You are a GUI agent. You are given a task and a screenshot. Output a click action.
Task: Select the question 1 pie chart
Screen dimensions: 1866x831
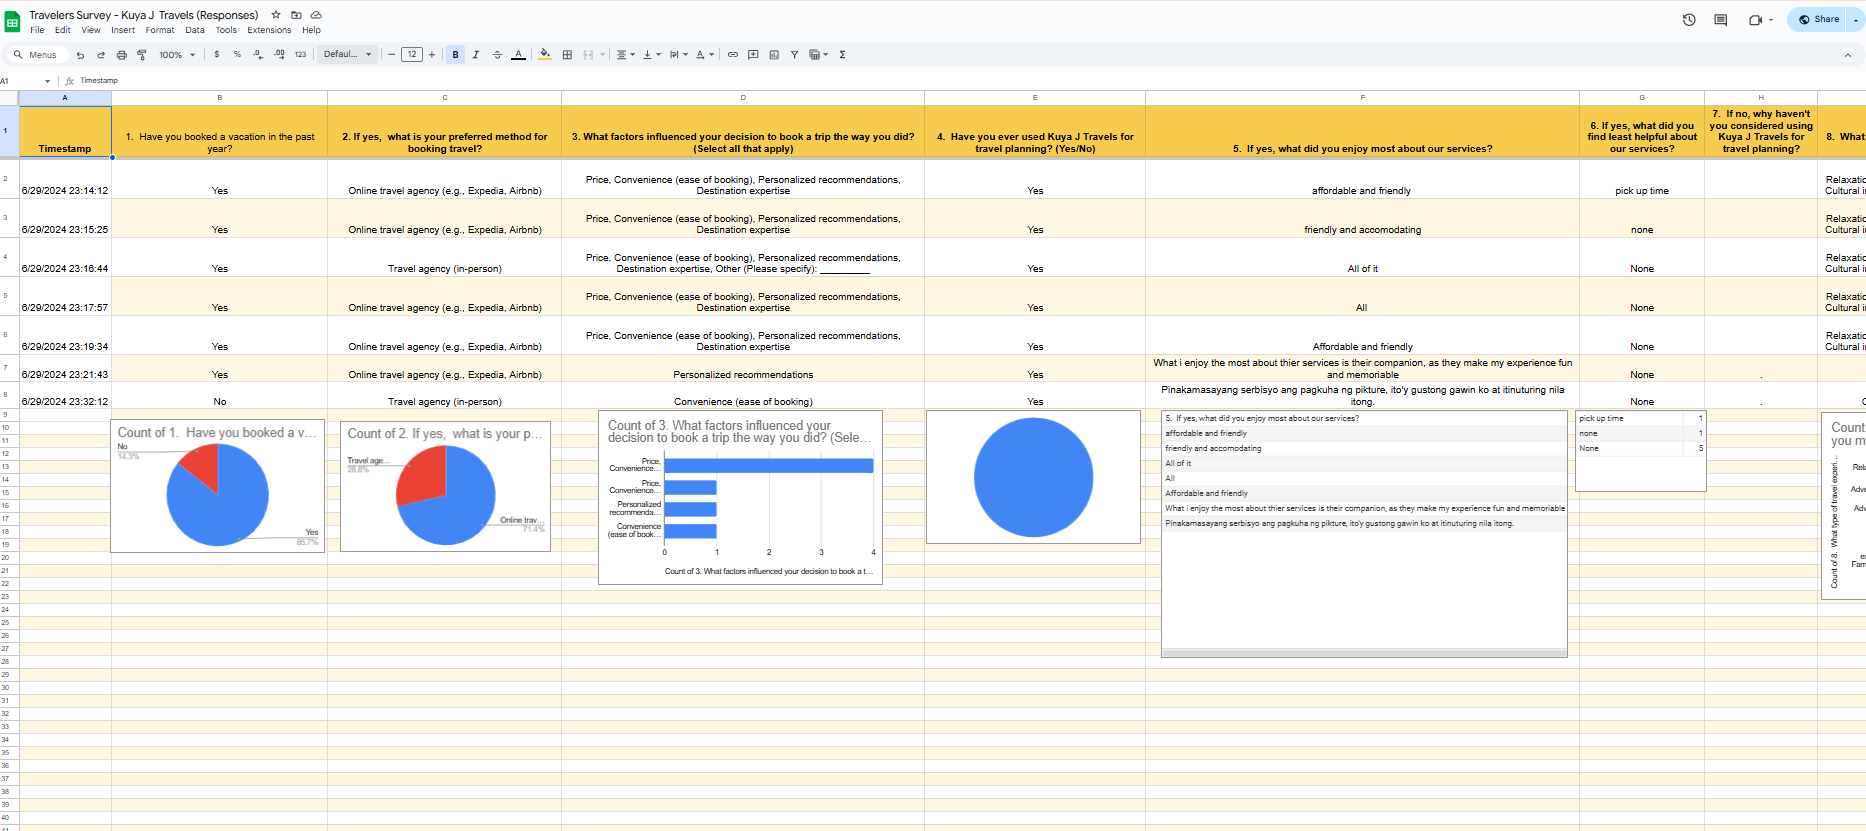tap(217, 486)
